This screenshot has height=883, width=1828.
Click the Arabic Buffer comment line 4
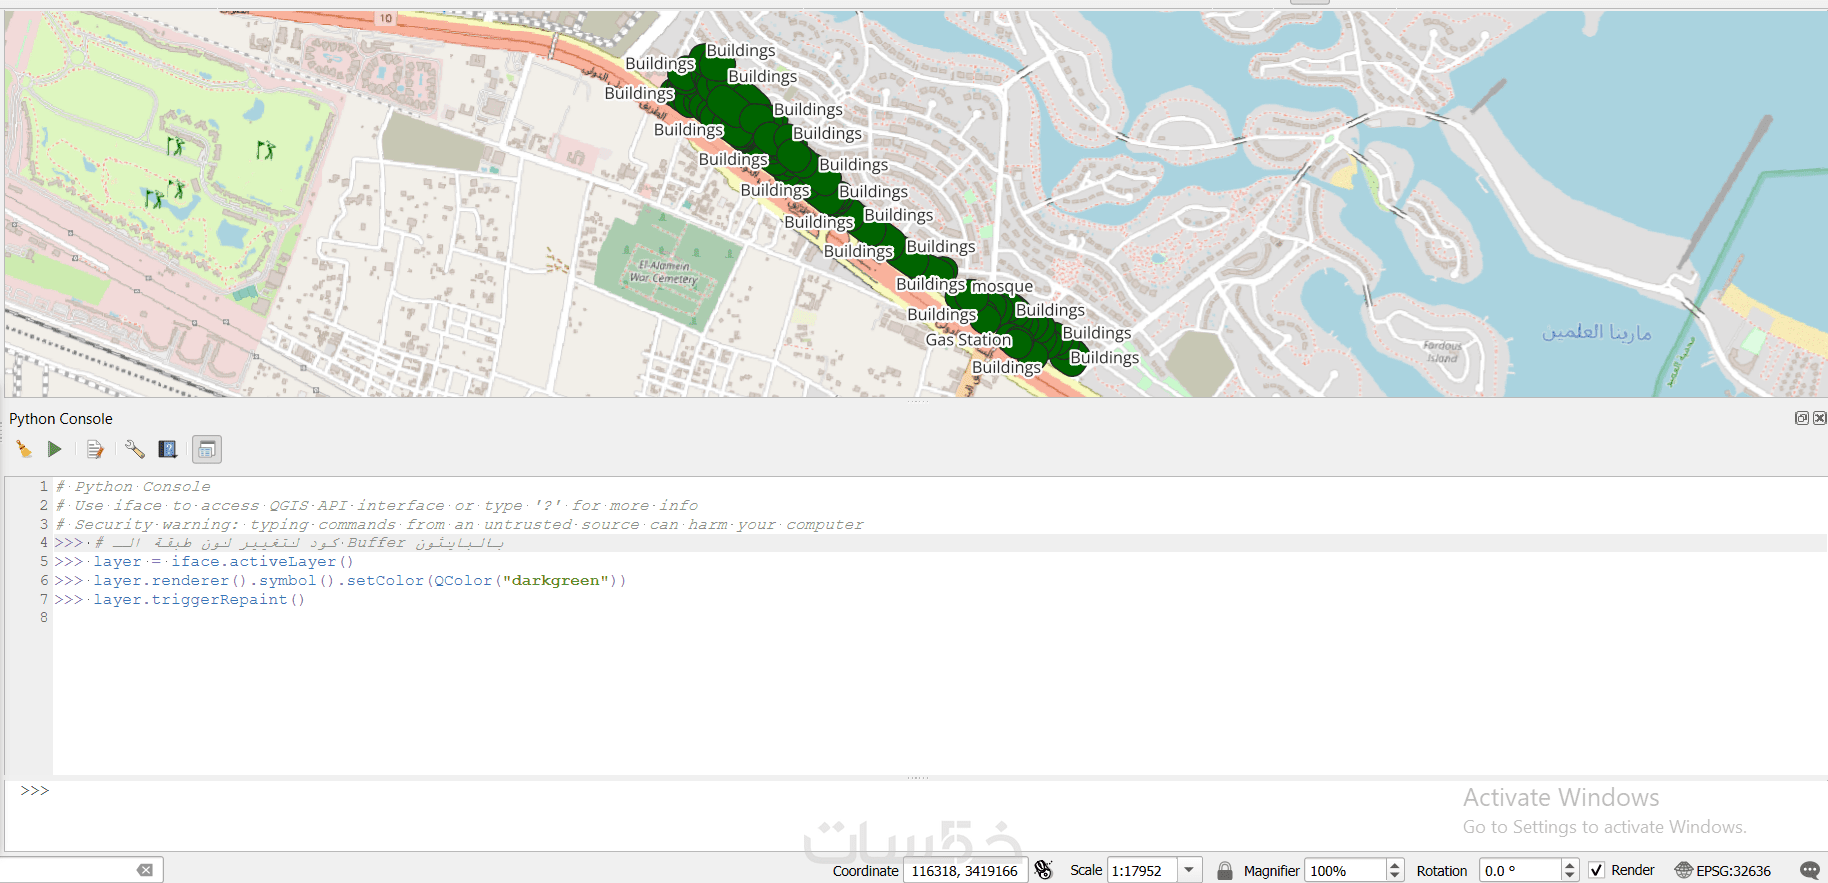point(299,543)
